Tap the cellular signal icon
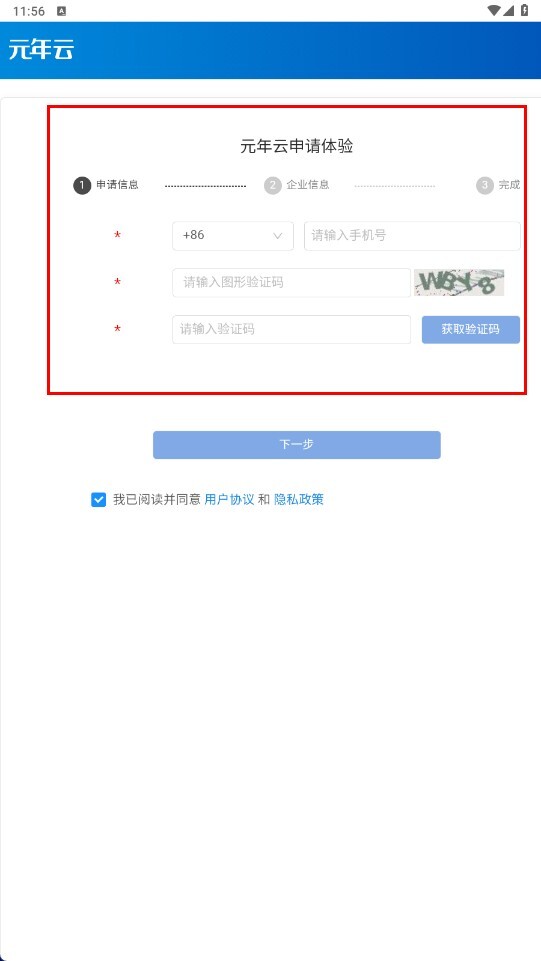This screenshot has height=961, width=541. (x=509, y=10)
